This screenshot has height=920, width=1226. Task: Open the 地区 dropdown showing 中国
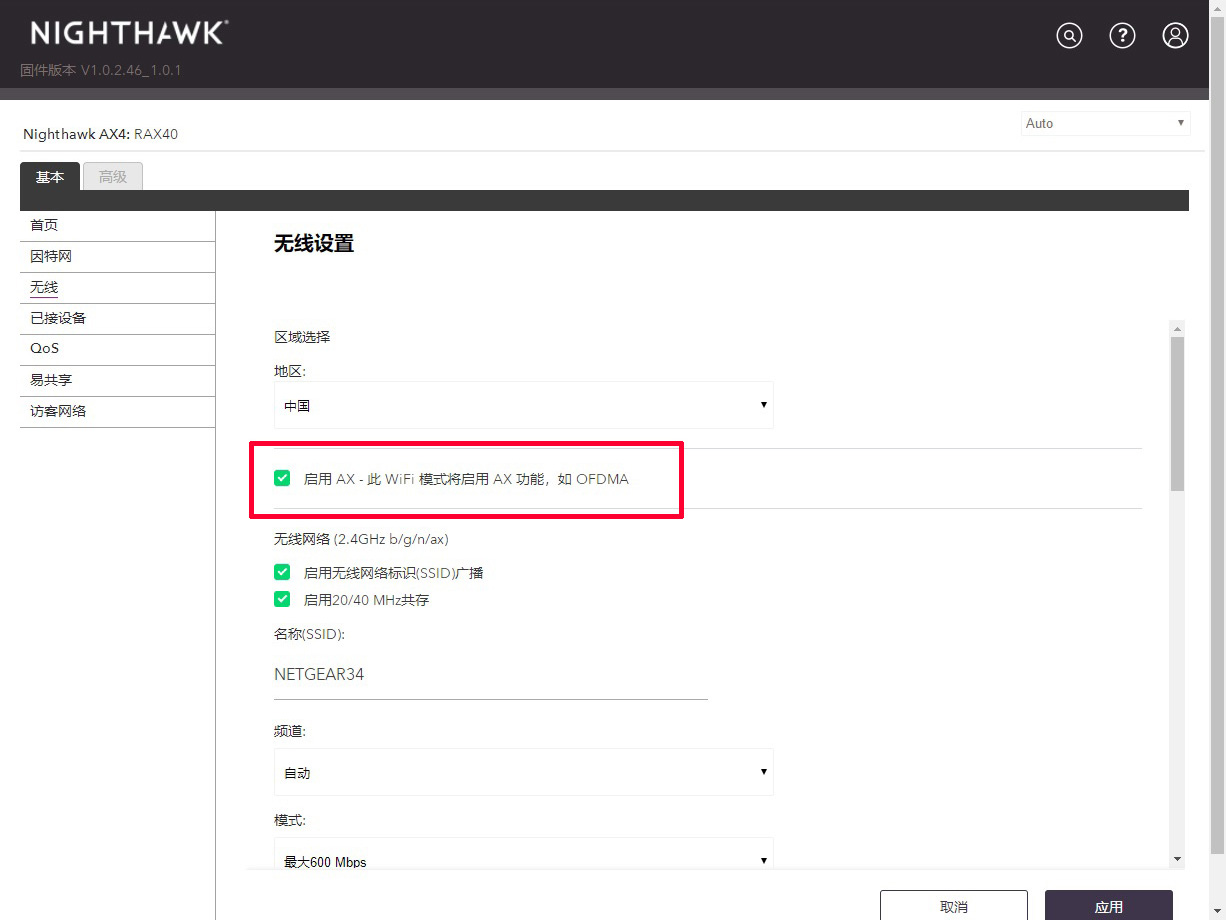click(x=524, y=405)
